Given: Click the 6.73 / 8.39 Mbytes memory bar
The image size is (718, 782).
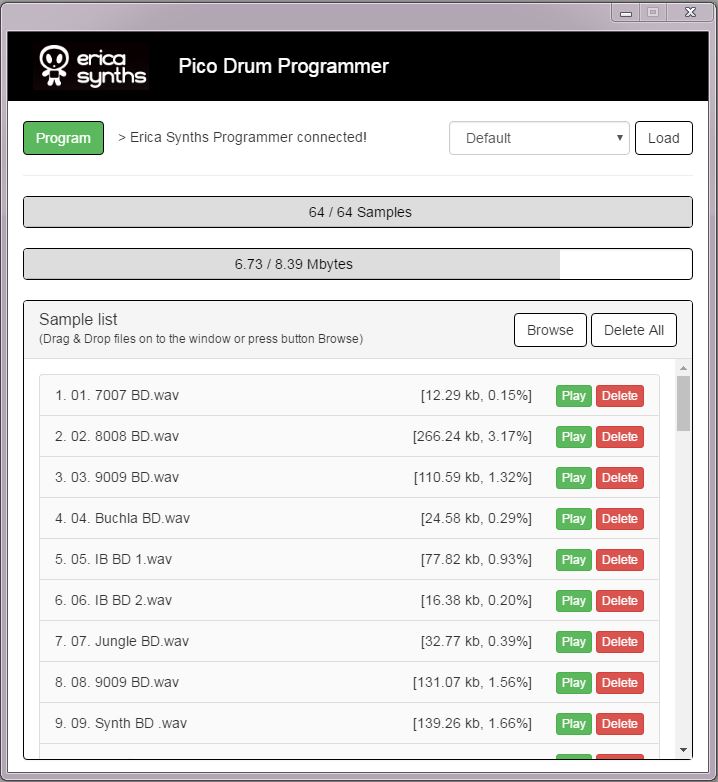Looking at the screenshot, I should tap(357, 264).
